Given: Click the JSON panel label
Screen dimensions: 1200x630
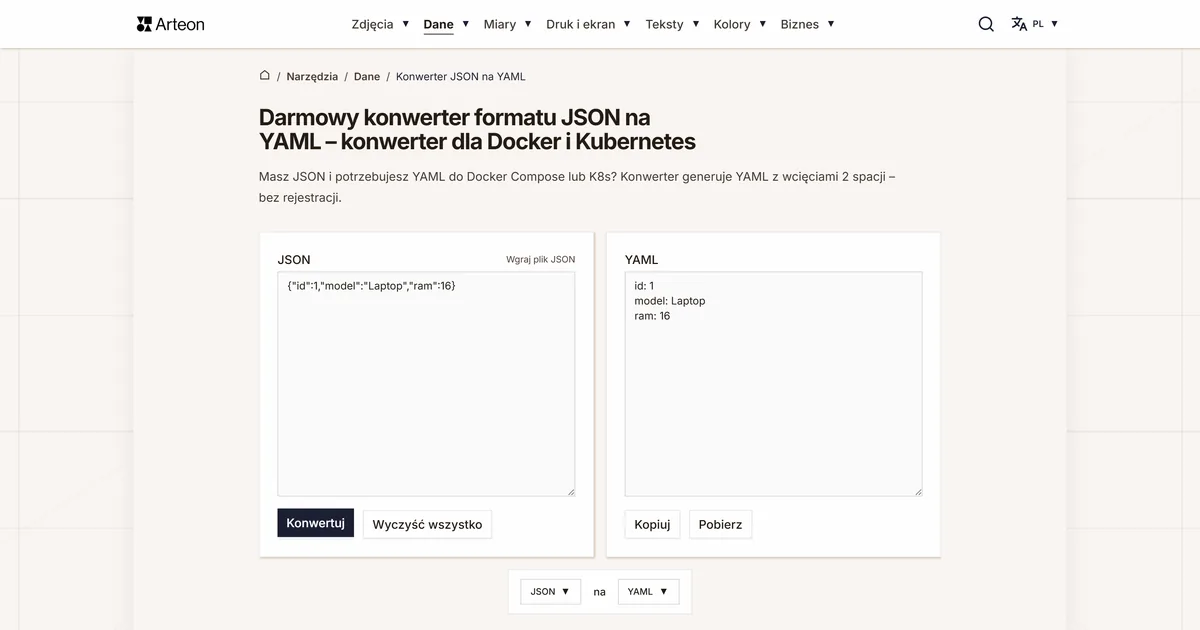Looking at the screenshot, I should click(294, 259).
